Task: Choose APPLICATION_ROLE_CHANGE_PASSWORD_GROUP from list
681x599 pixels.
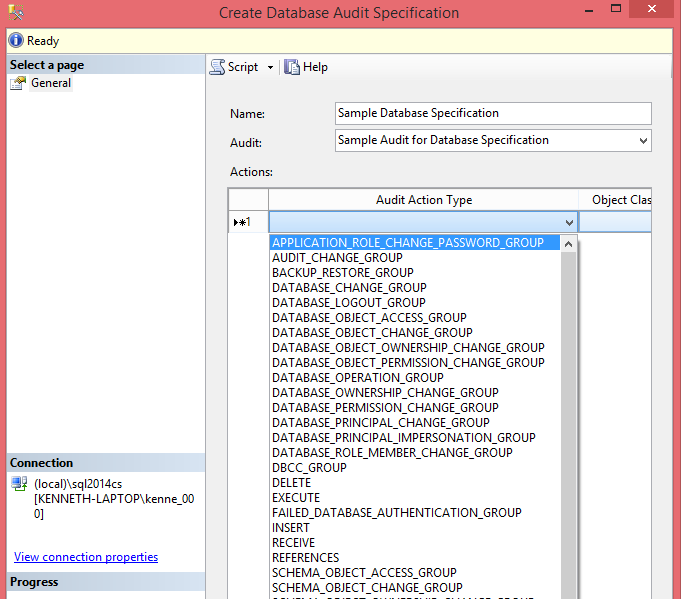Action: (408, 243)
